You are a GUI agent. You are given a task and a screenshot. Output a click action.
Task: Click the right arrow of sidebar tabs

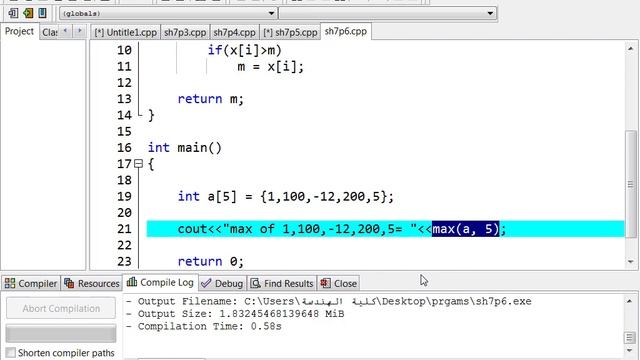[80, 31]
